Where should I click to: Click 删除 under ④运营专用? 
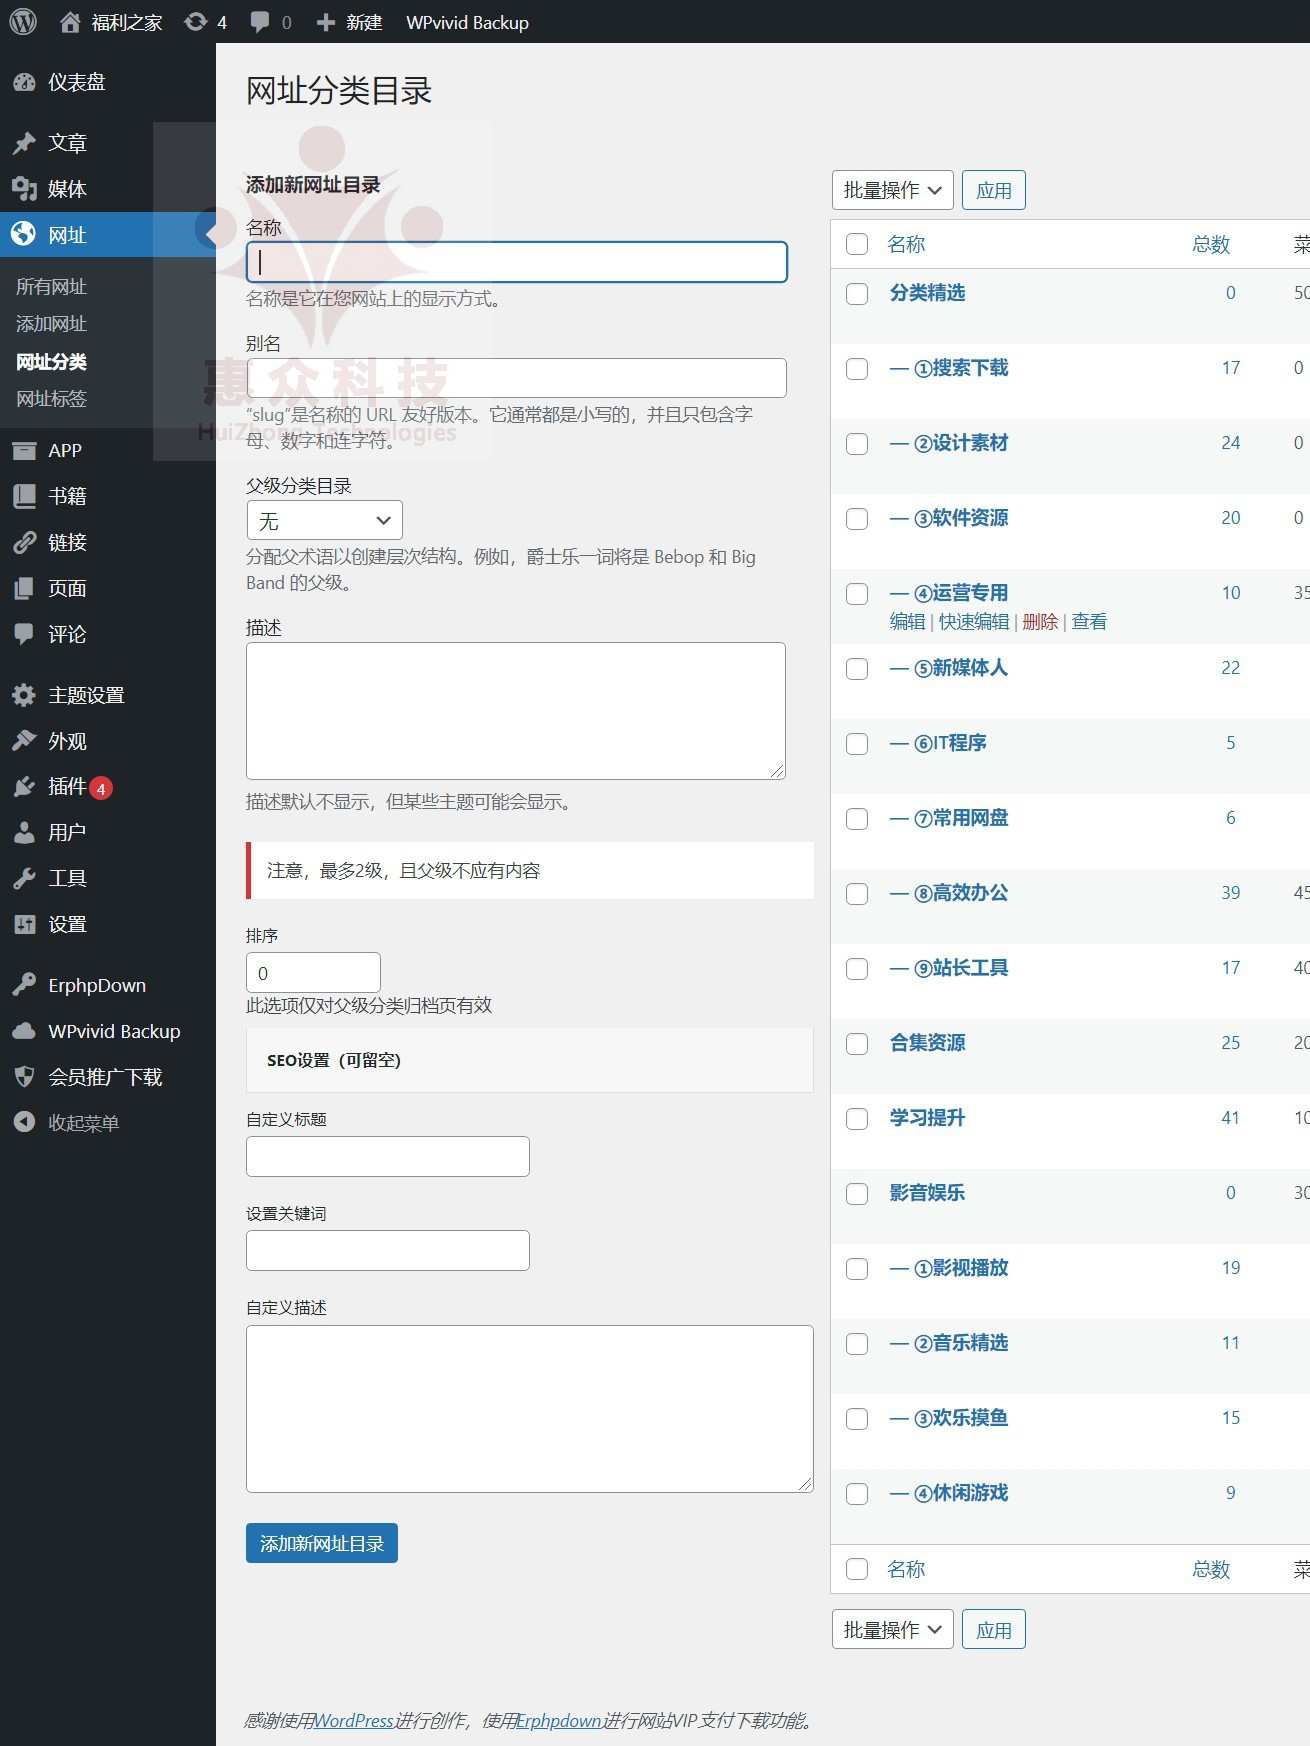coord(1040,622)
